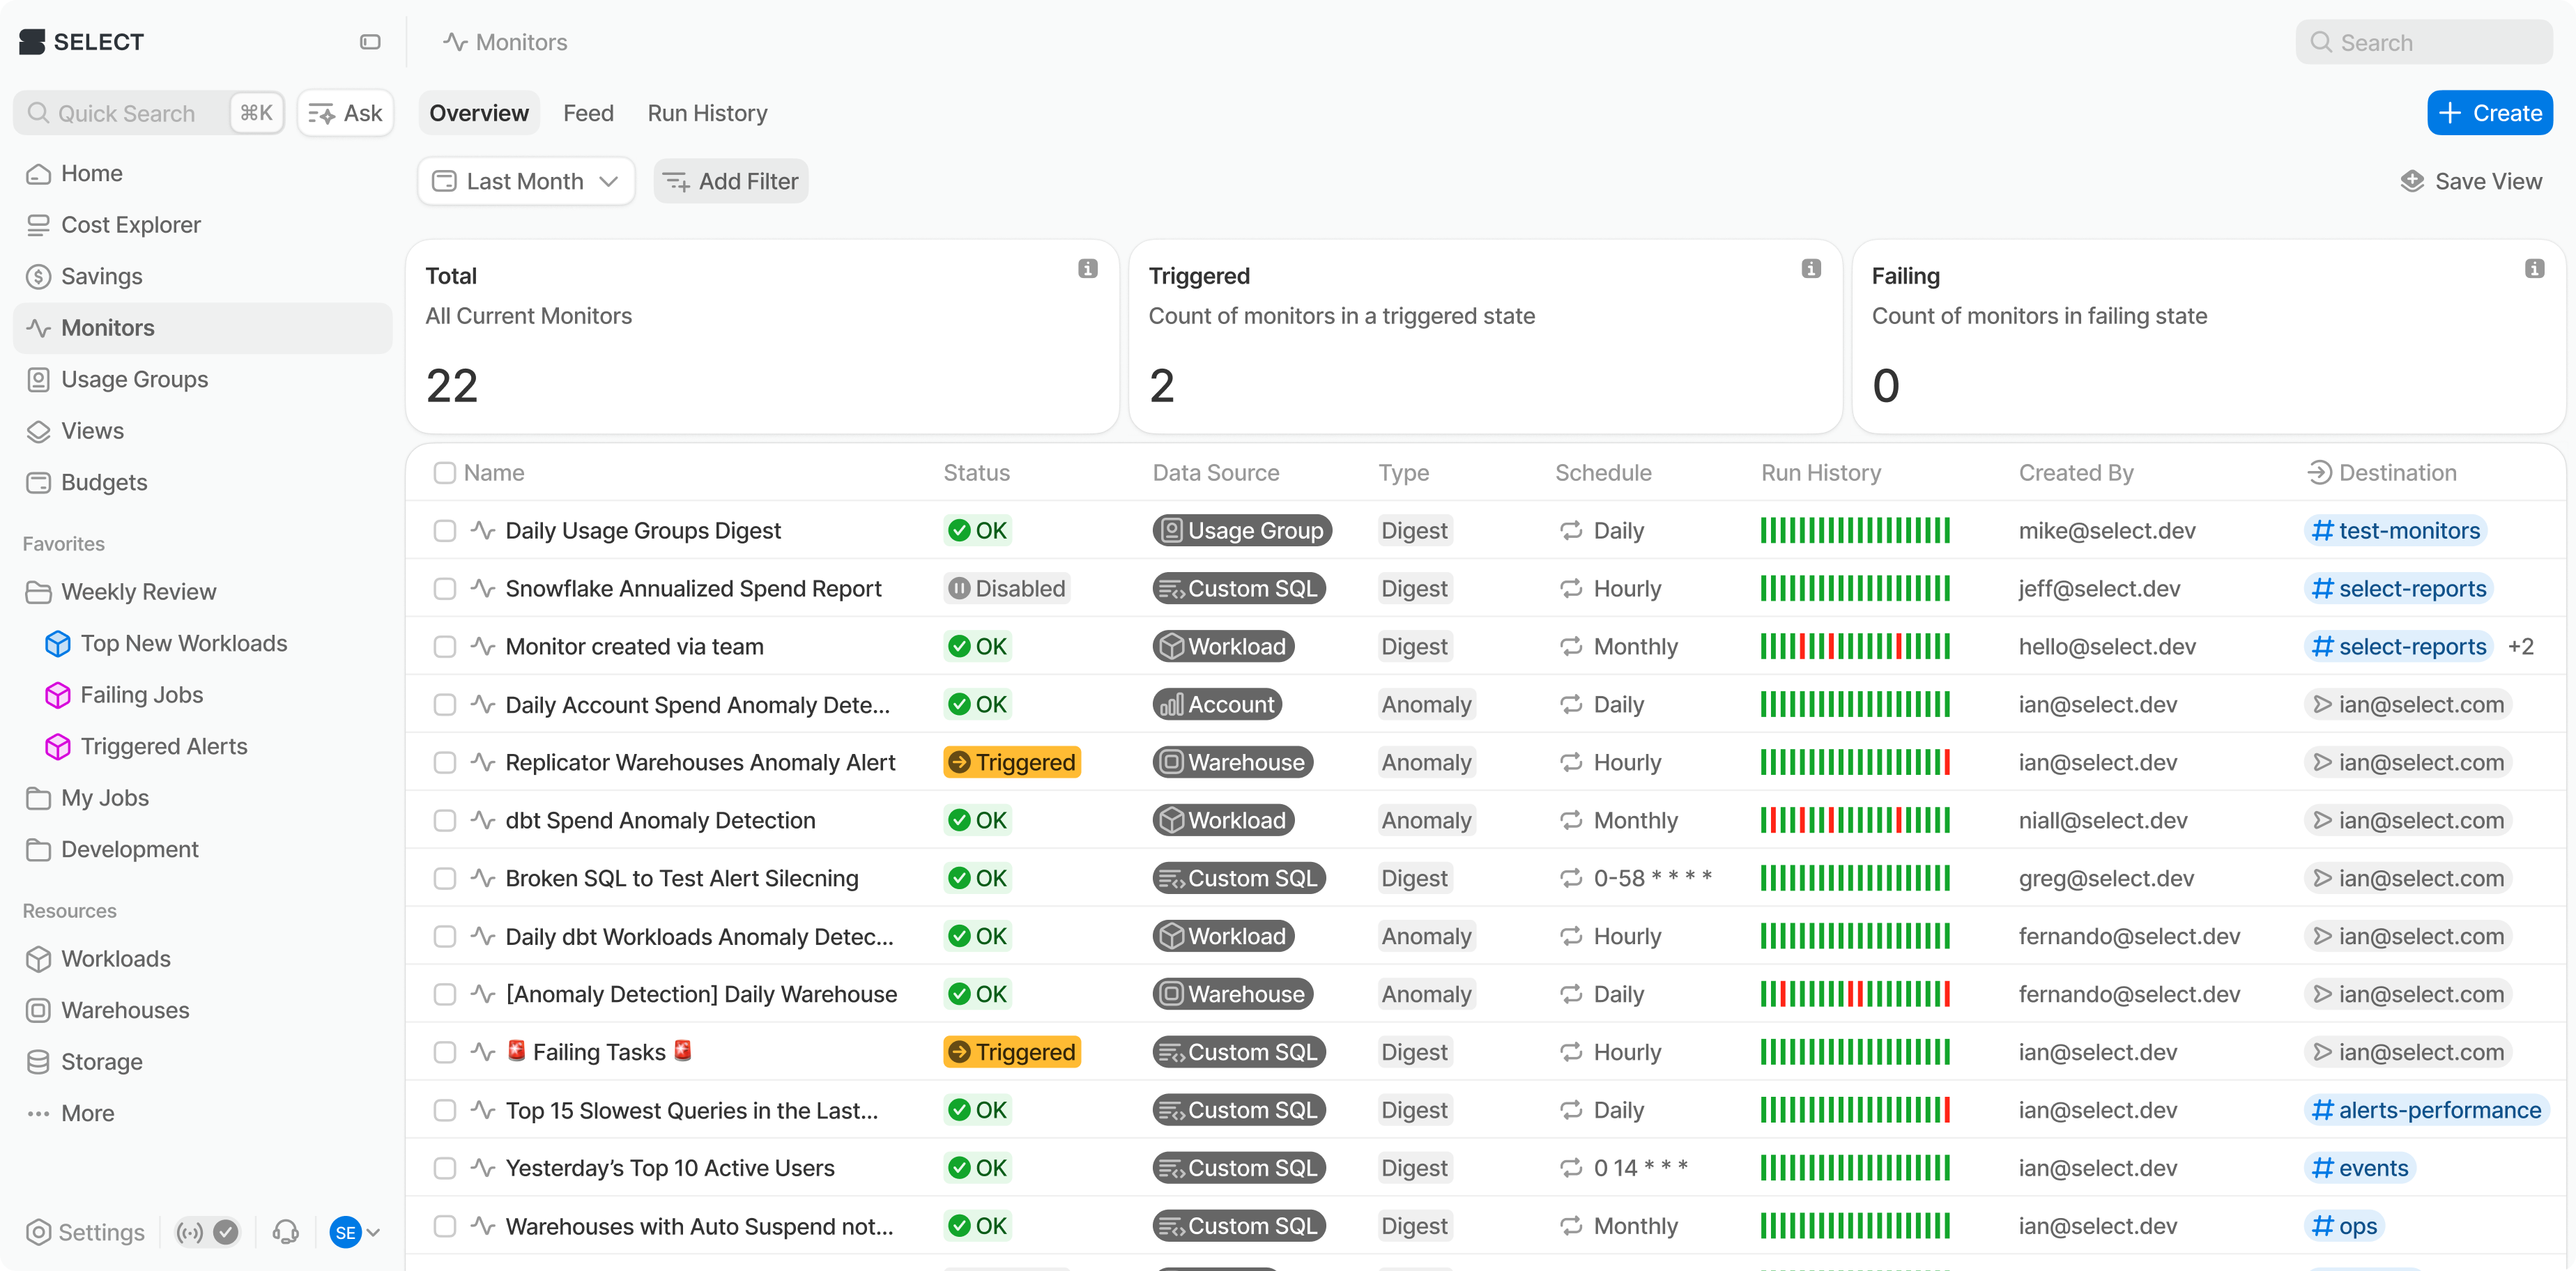Click the broadcast status indicator icon
The width and height of the screenshot is (2576, 1271).
(190, 1232)
